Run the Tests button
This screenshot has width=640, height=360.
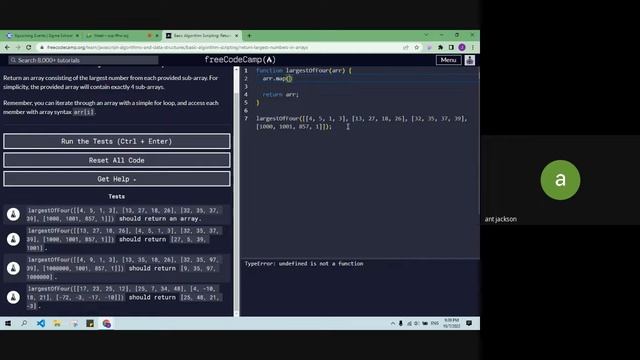tap(117, 141)
